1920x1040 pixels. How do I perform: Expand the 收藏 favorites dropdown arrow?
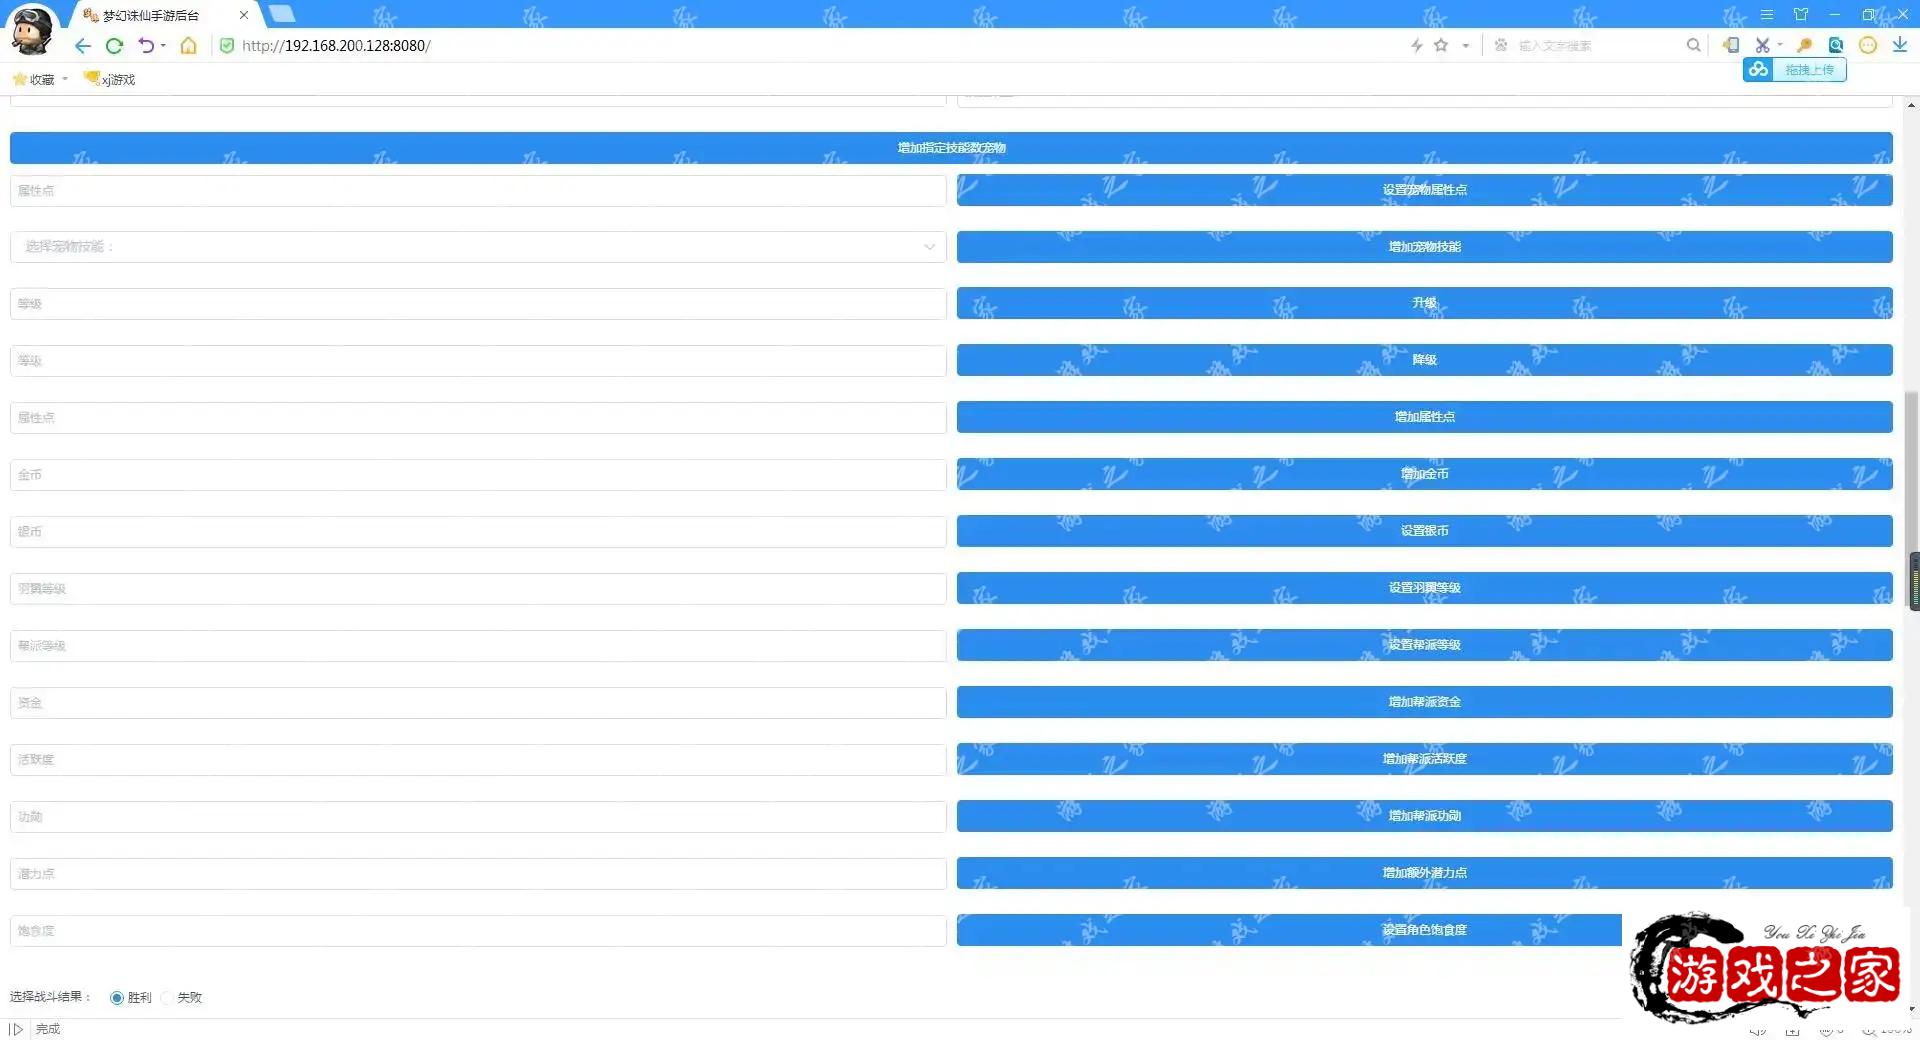pyautogui.click(x=65, y=79)
